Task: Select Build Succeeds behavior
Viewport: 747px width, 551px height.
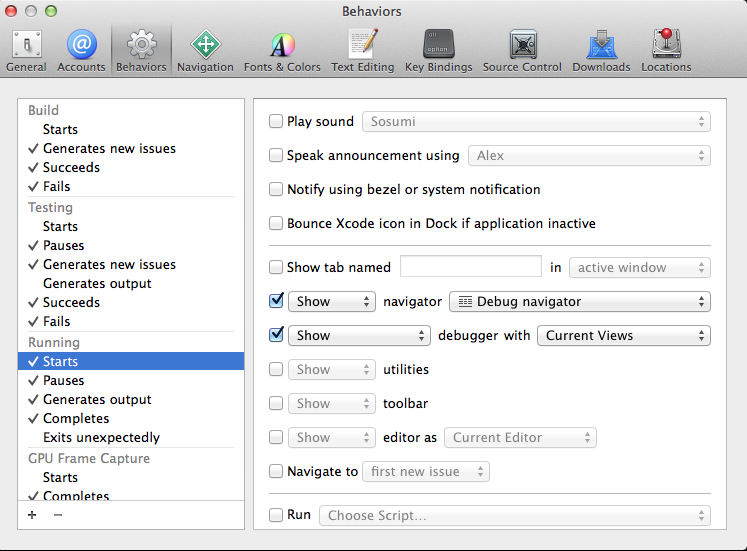Action: coord(131,167)
